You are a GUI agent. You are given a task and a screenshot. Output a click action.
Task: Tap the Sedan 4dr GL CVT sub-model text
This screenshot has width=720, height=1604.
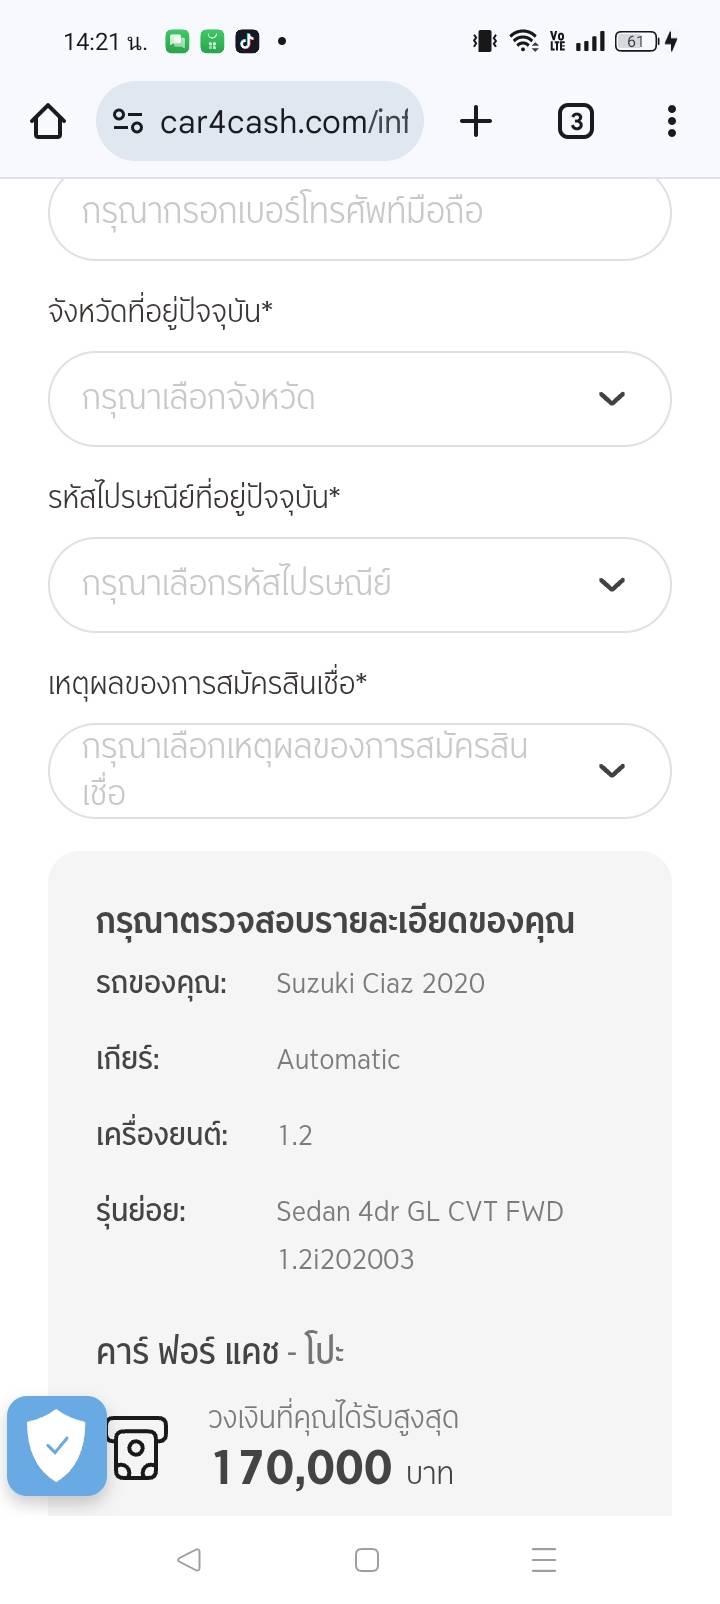pos(419,1212)
